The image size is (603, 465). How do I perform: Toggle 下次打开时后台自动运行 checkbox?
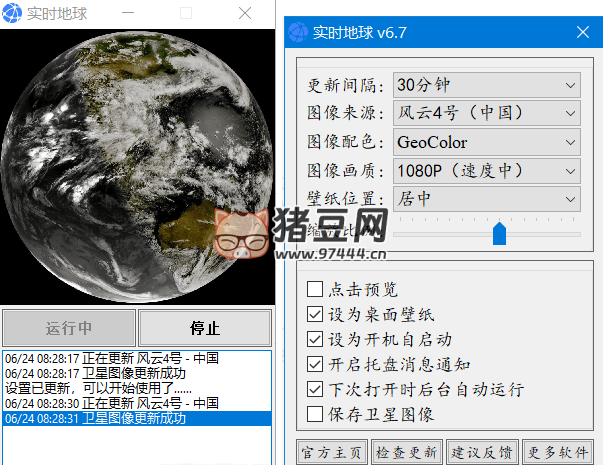(x=315, y=389)
